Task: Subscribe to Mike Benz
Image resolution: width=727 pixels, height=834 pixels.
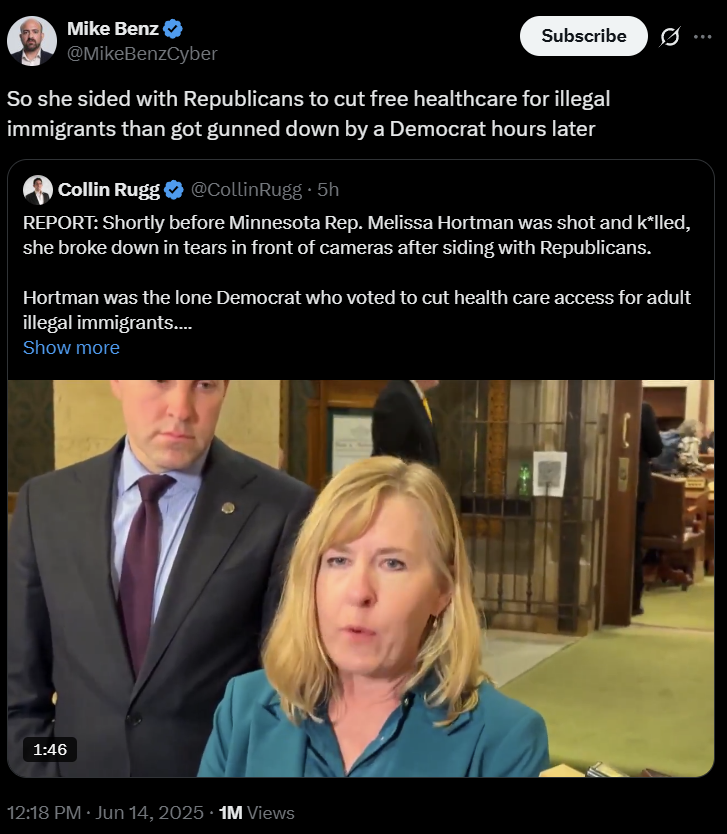Action: tap(583, 36)
